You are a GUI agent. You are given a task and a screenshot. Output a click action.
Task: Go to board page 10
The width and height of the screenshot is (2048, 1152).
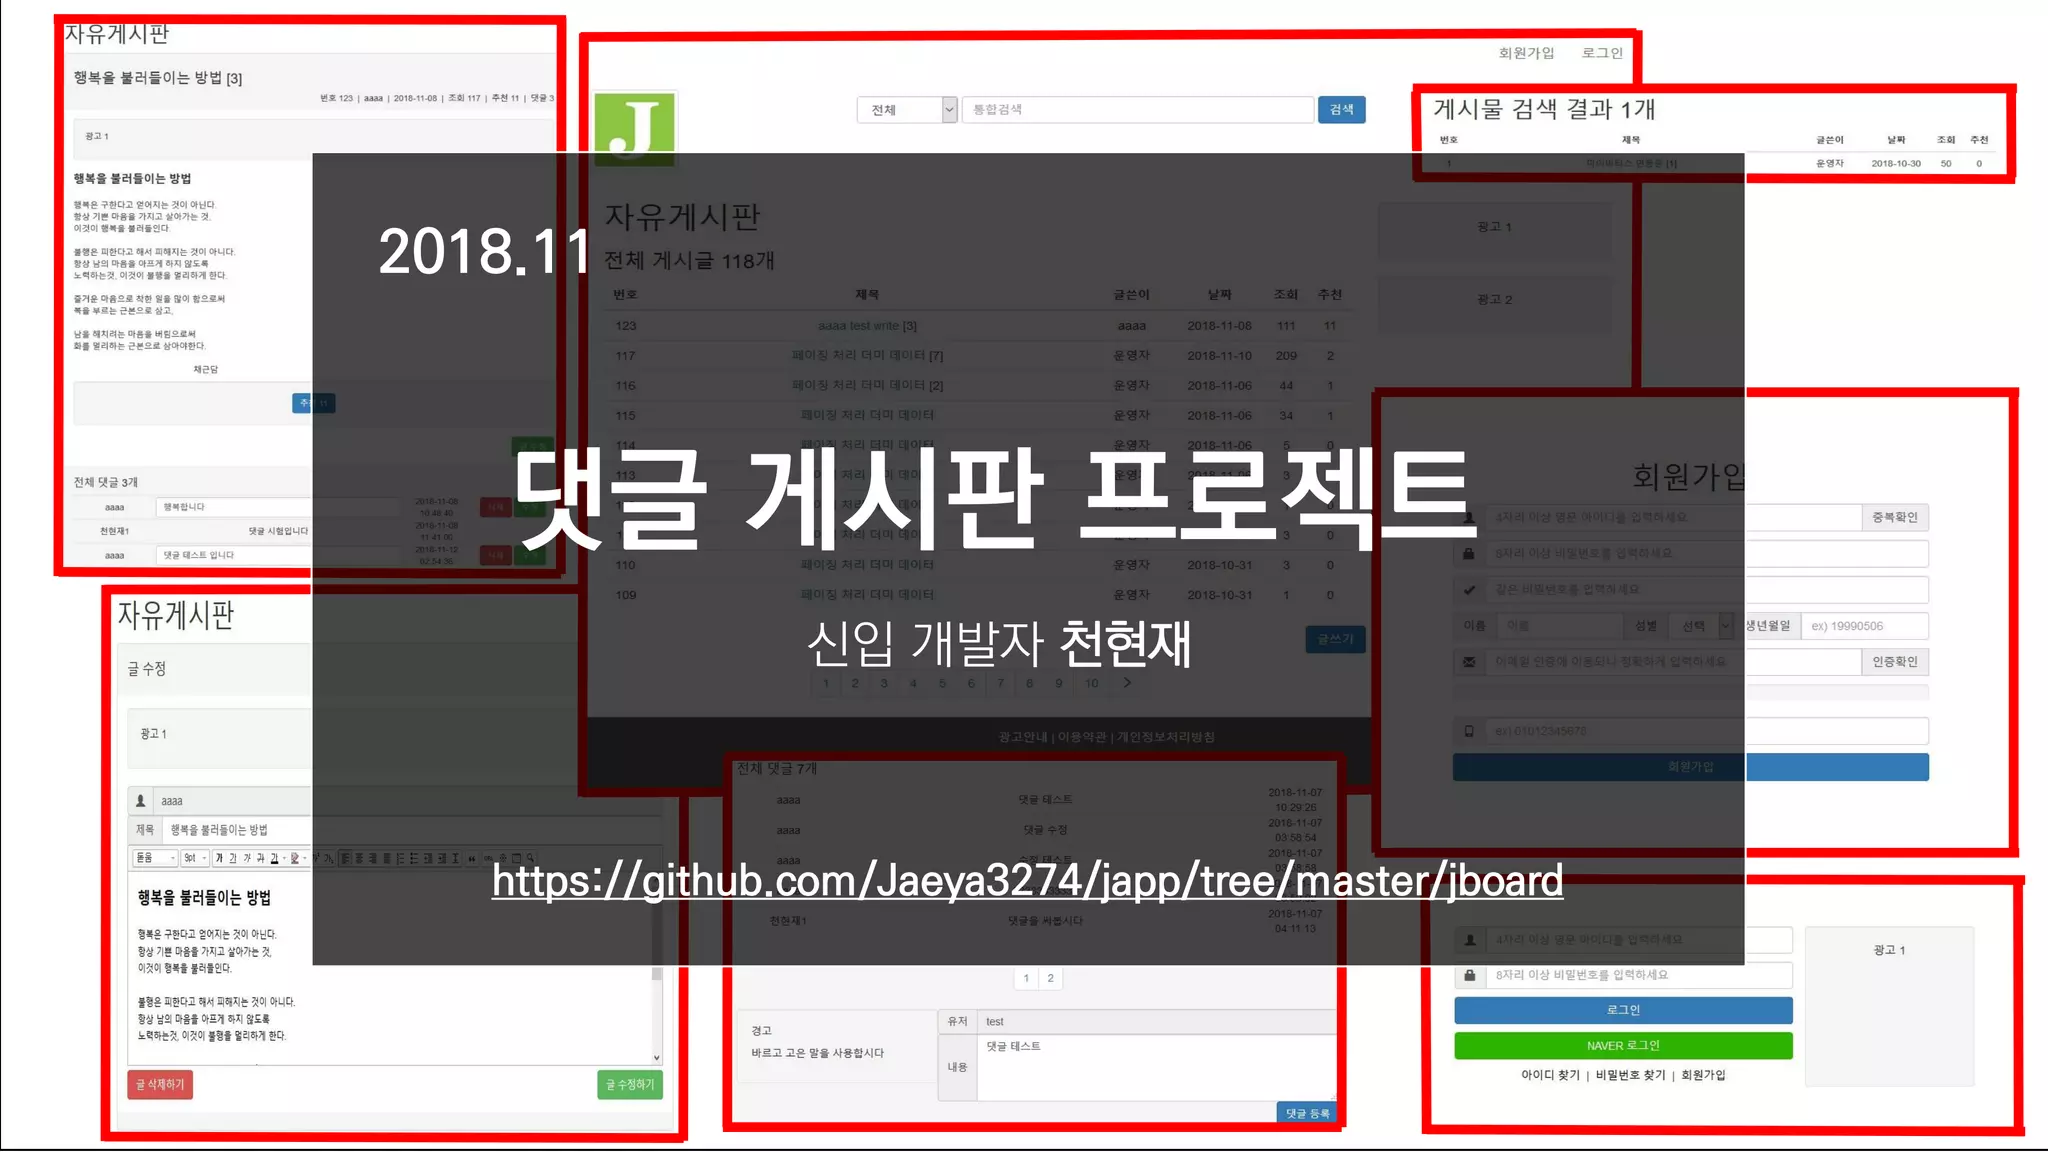point(1091,683)
